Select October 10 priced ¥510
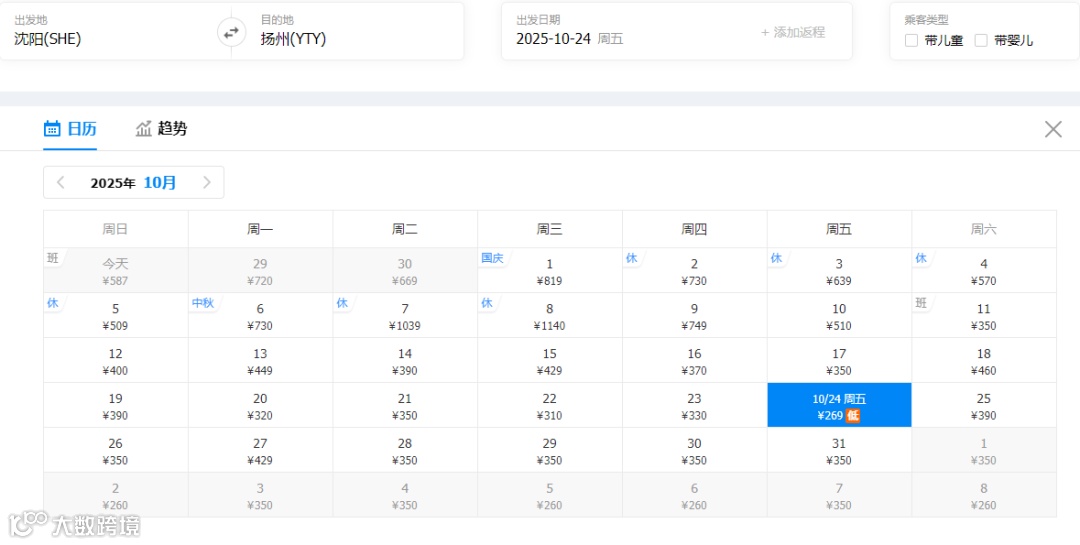Viewport: 1080px width, 545px height. point(839,316)
